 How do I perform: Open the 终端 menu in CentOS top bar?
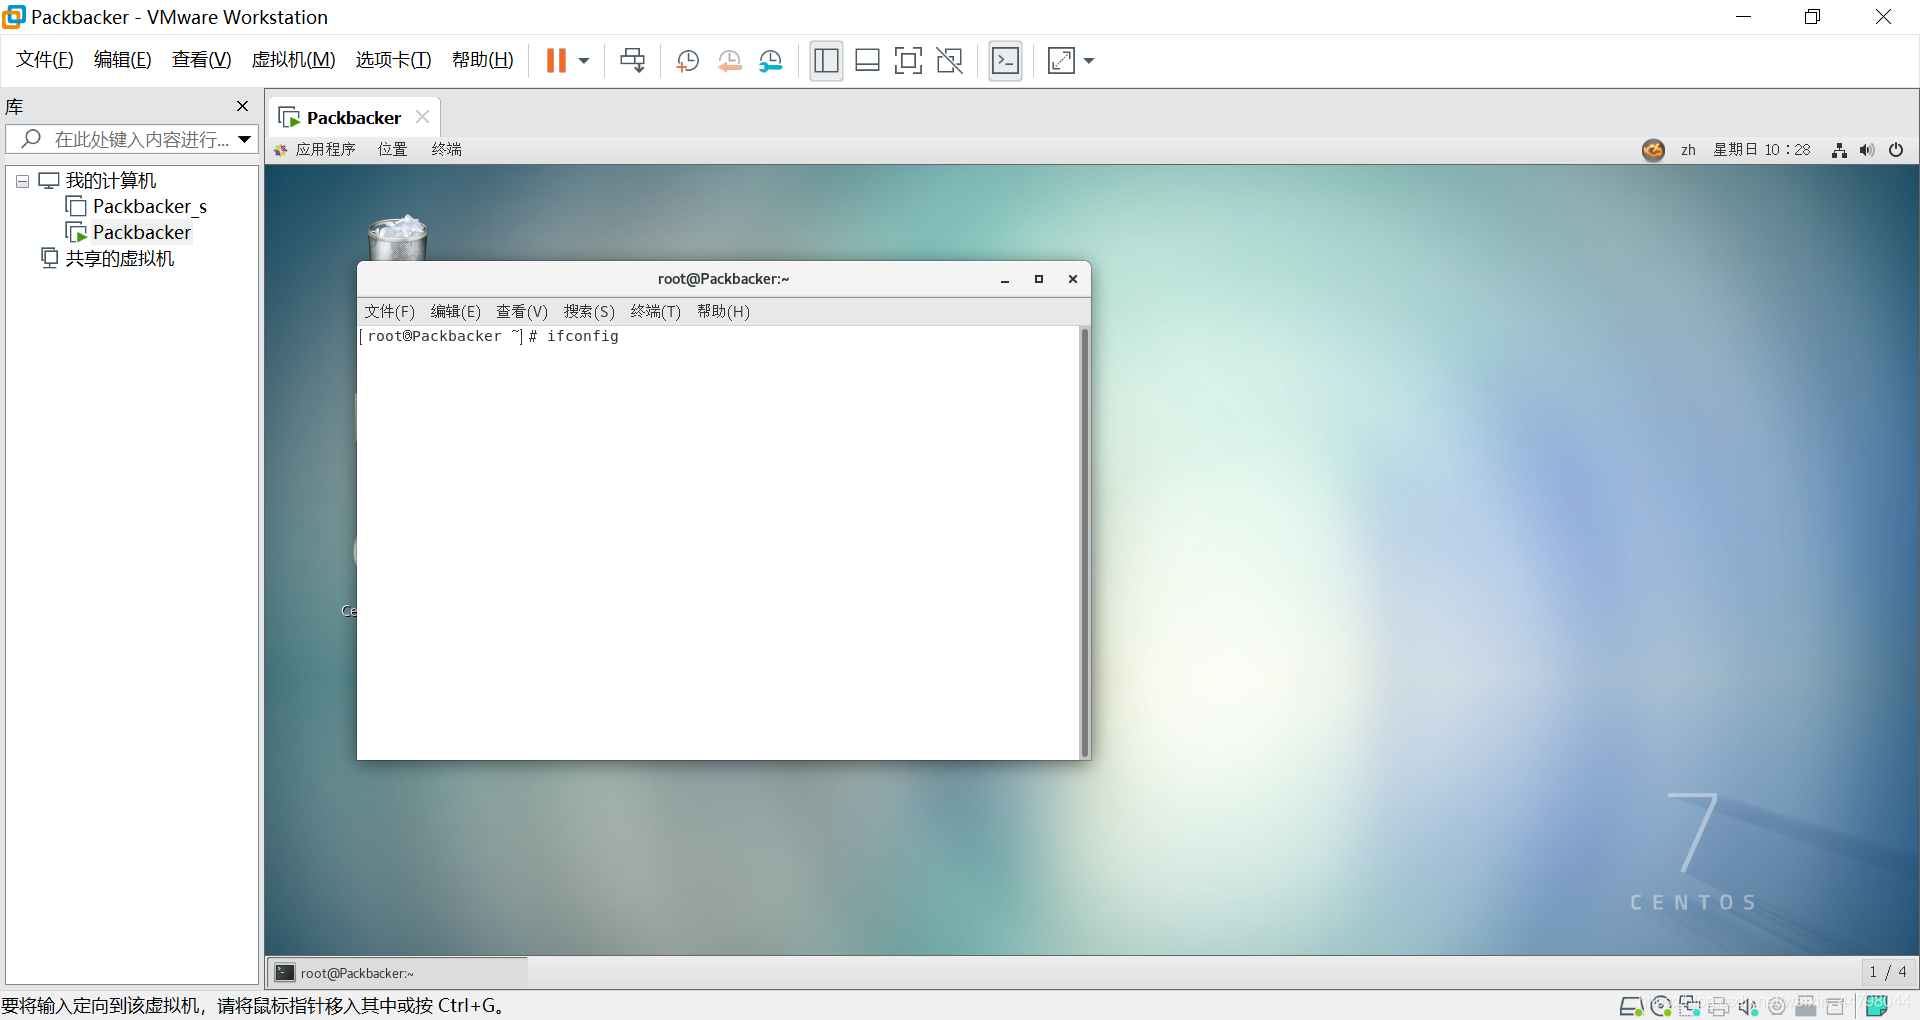pyautogui.click(x=447, y=150)
